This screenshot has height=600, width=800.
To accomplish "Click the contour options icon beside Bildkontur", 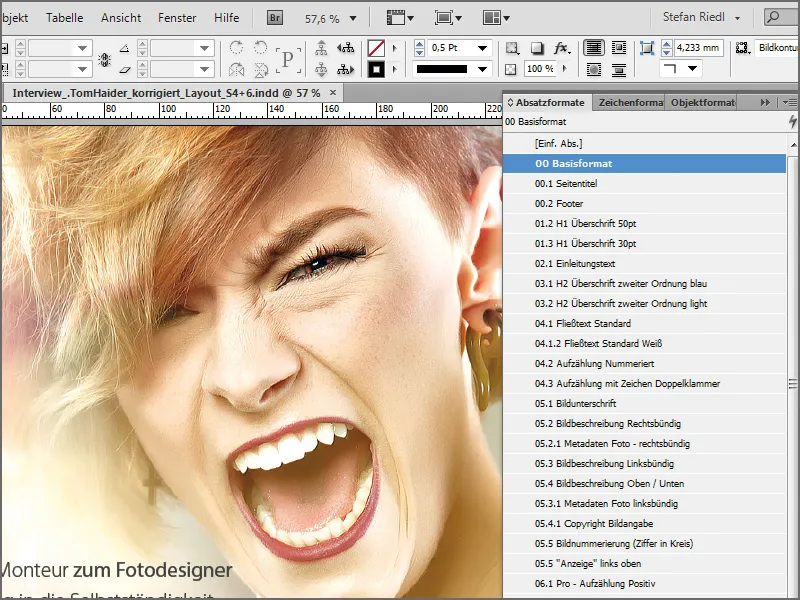I will coord(742,48).
